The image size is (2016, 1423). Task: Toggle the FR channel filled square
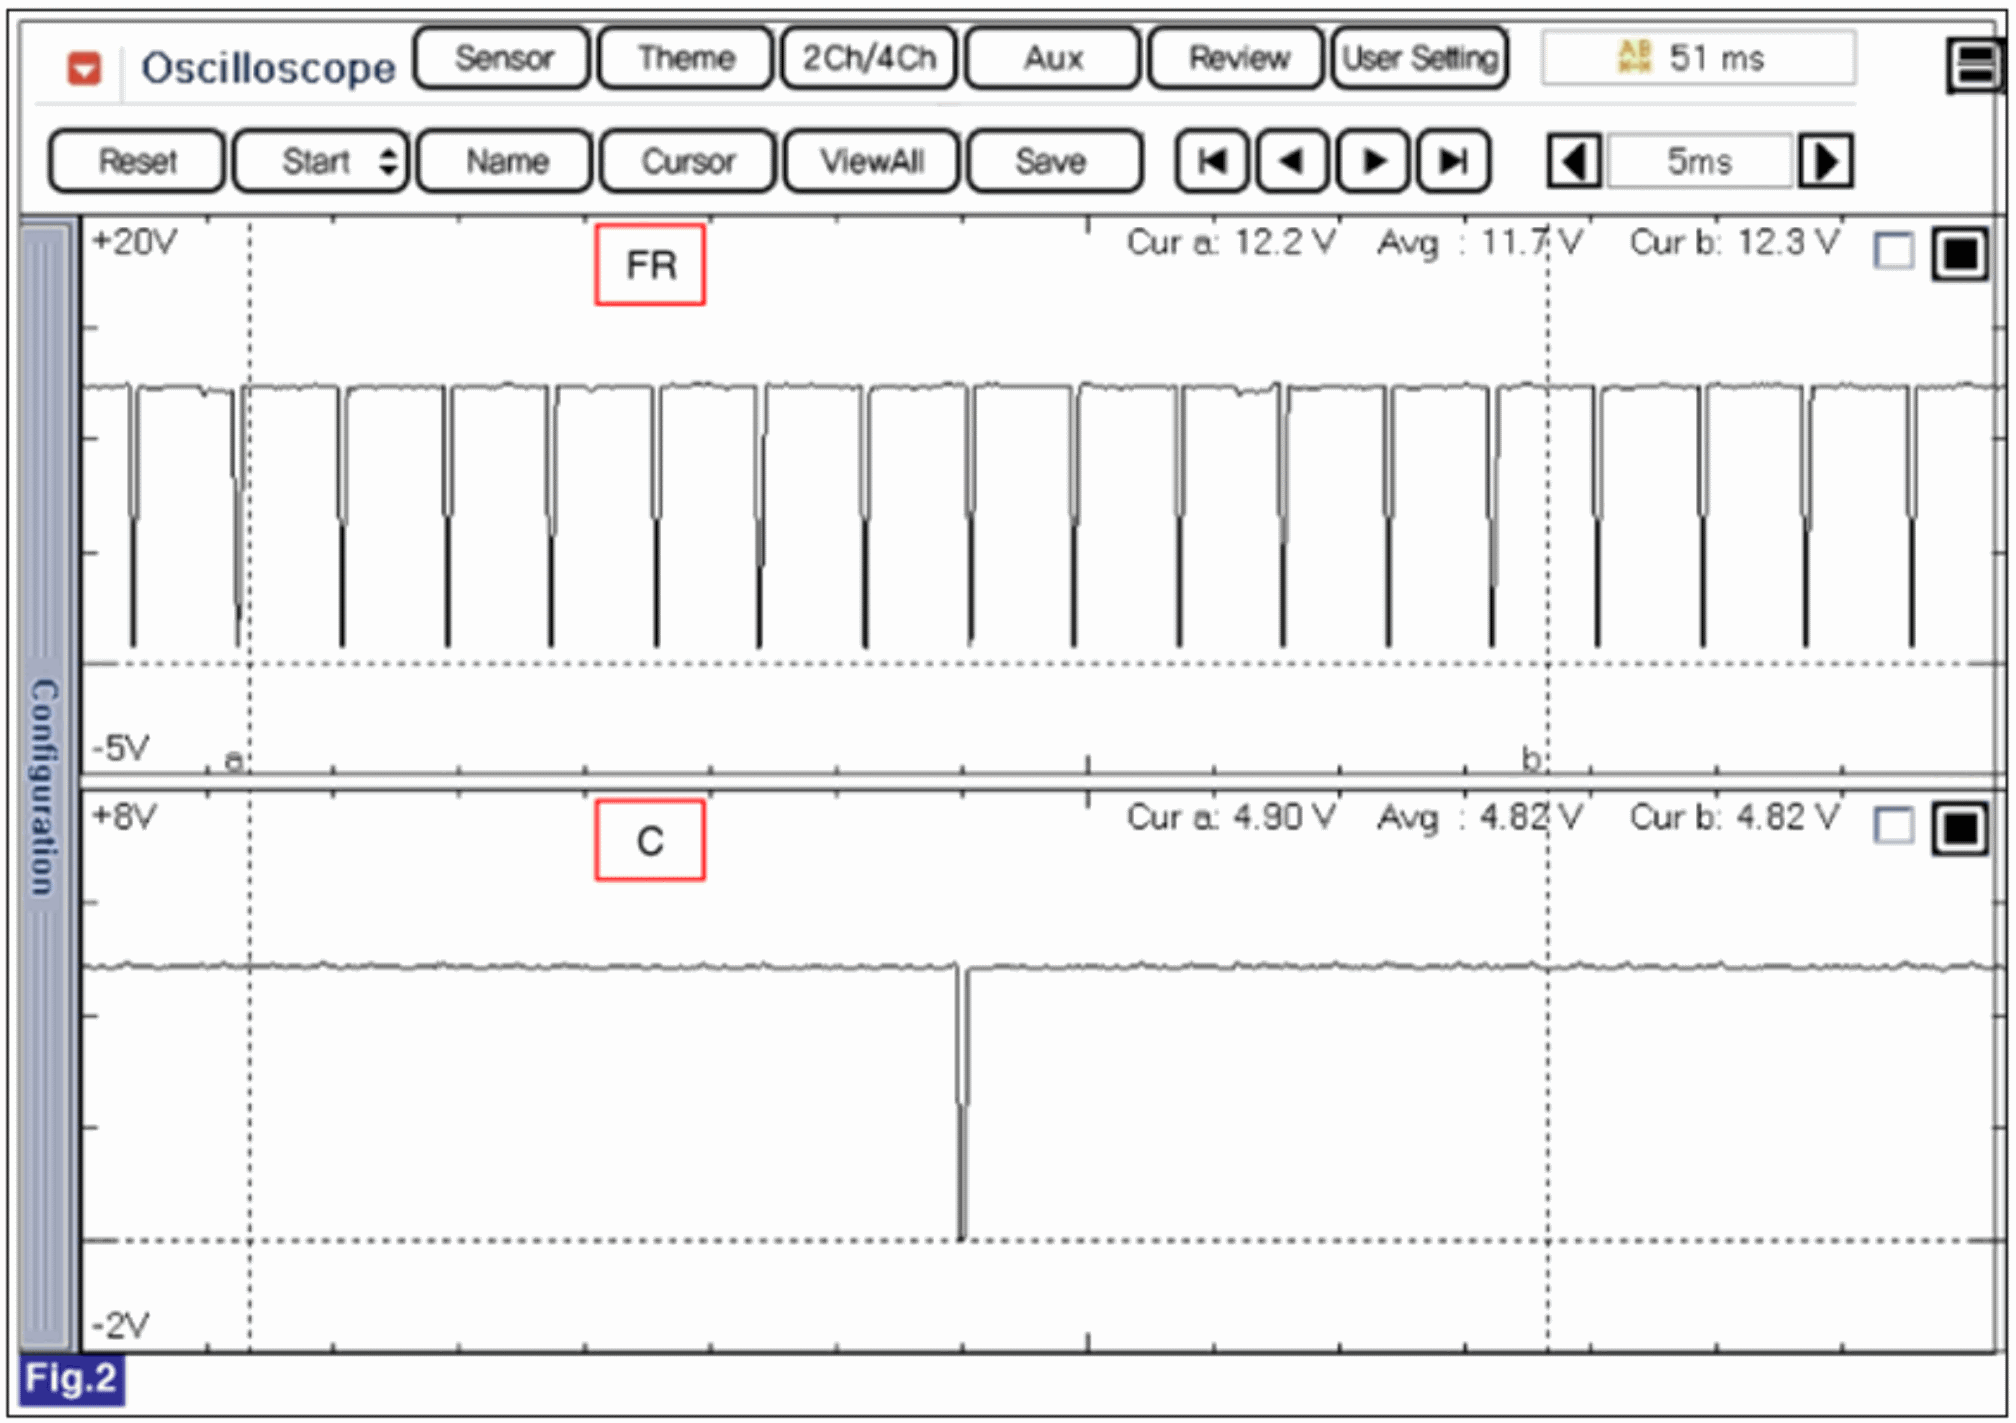pos(1959,254)
